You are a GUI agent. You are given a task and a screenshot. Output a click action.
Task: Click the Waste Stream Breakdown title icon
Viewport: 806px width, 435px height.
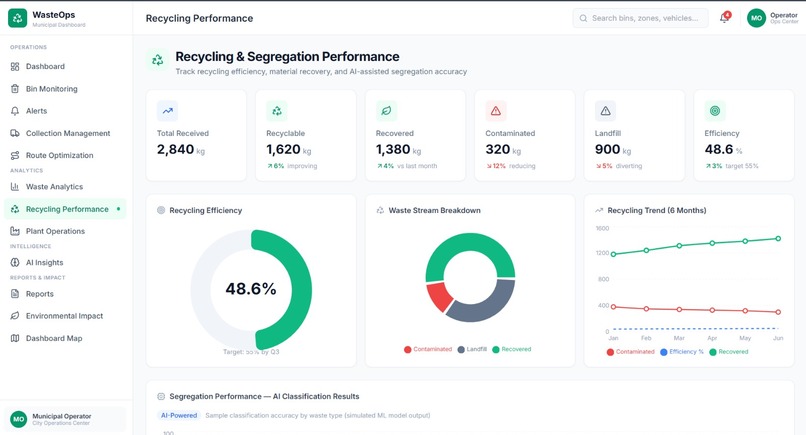coord(380,210)
